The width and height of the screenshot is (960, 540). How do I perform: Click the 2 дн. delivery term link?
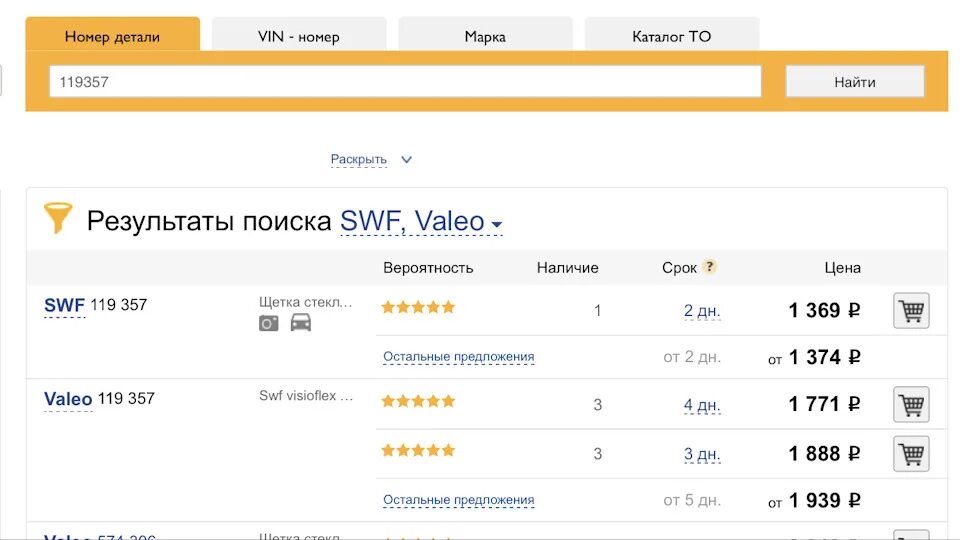(702, 311)
